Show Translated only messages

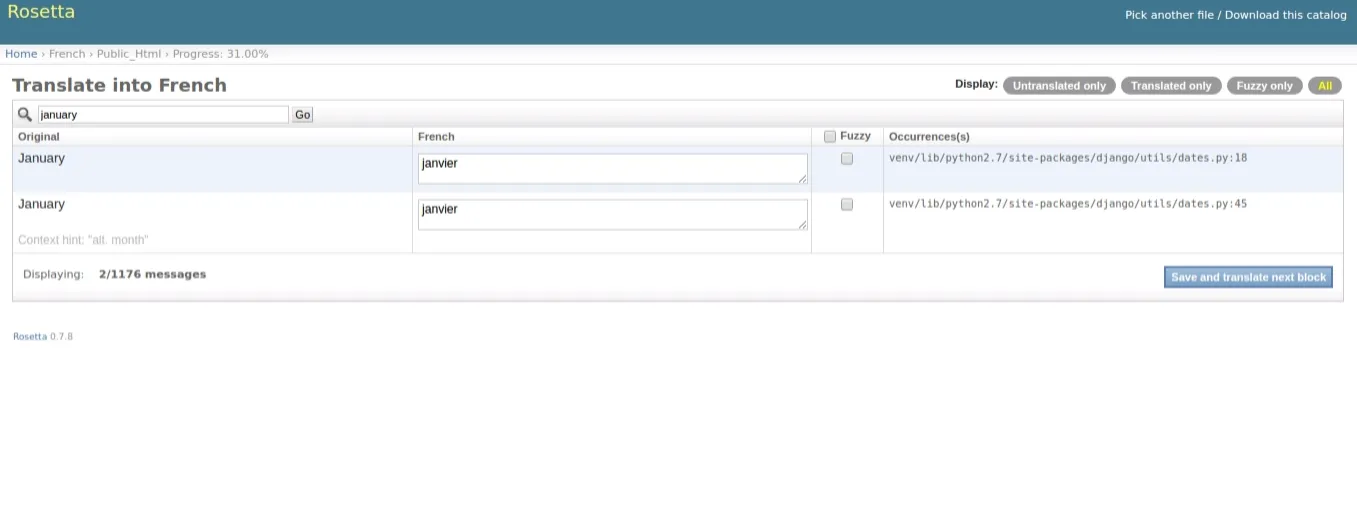(1171, 86)
